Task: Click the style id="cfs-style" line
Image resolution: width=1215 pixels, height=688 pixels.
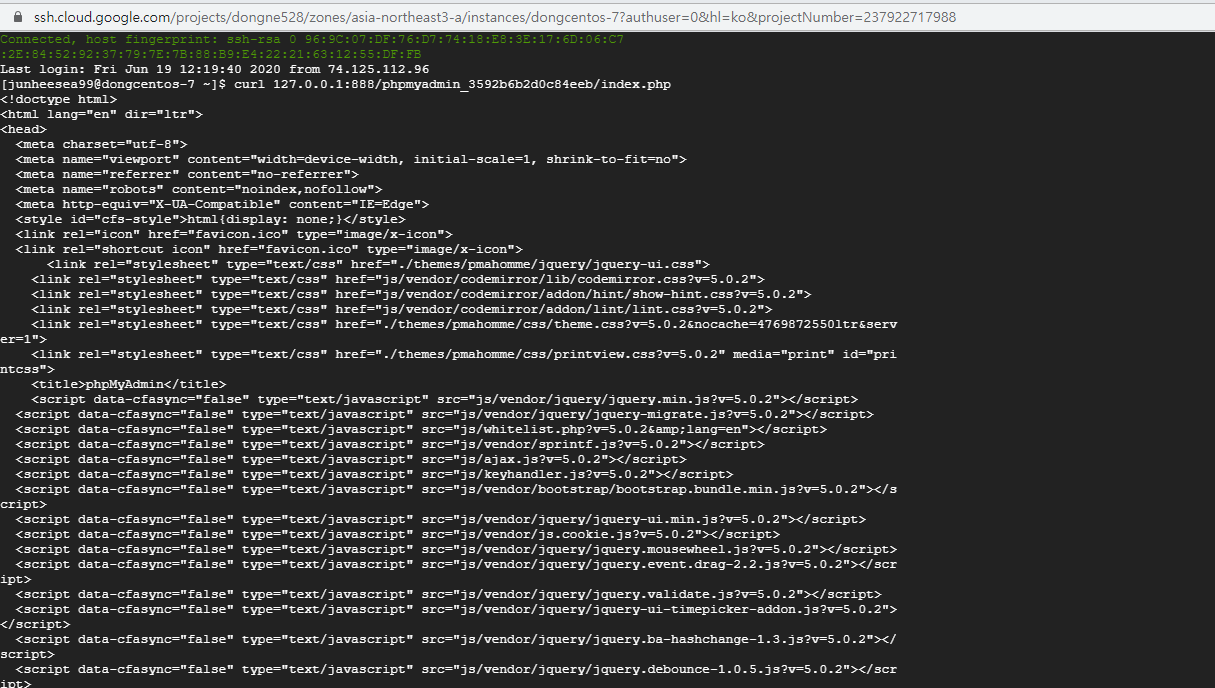Action: click(x=211, y=219)
